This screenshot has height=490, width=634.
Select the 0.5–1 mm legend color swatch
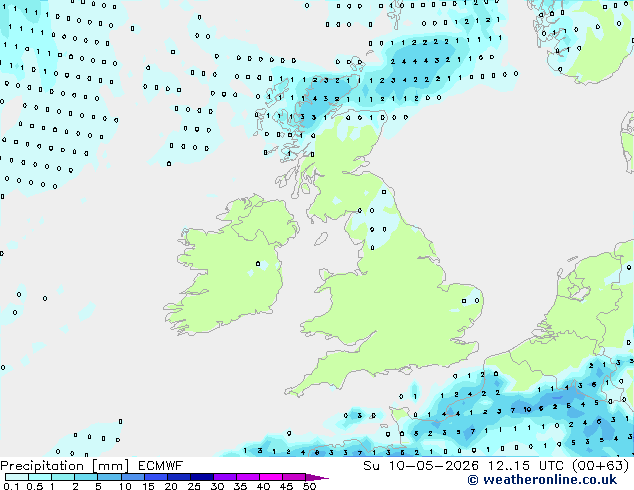40,477
